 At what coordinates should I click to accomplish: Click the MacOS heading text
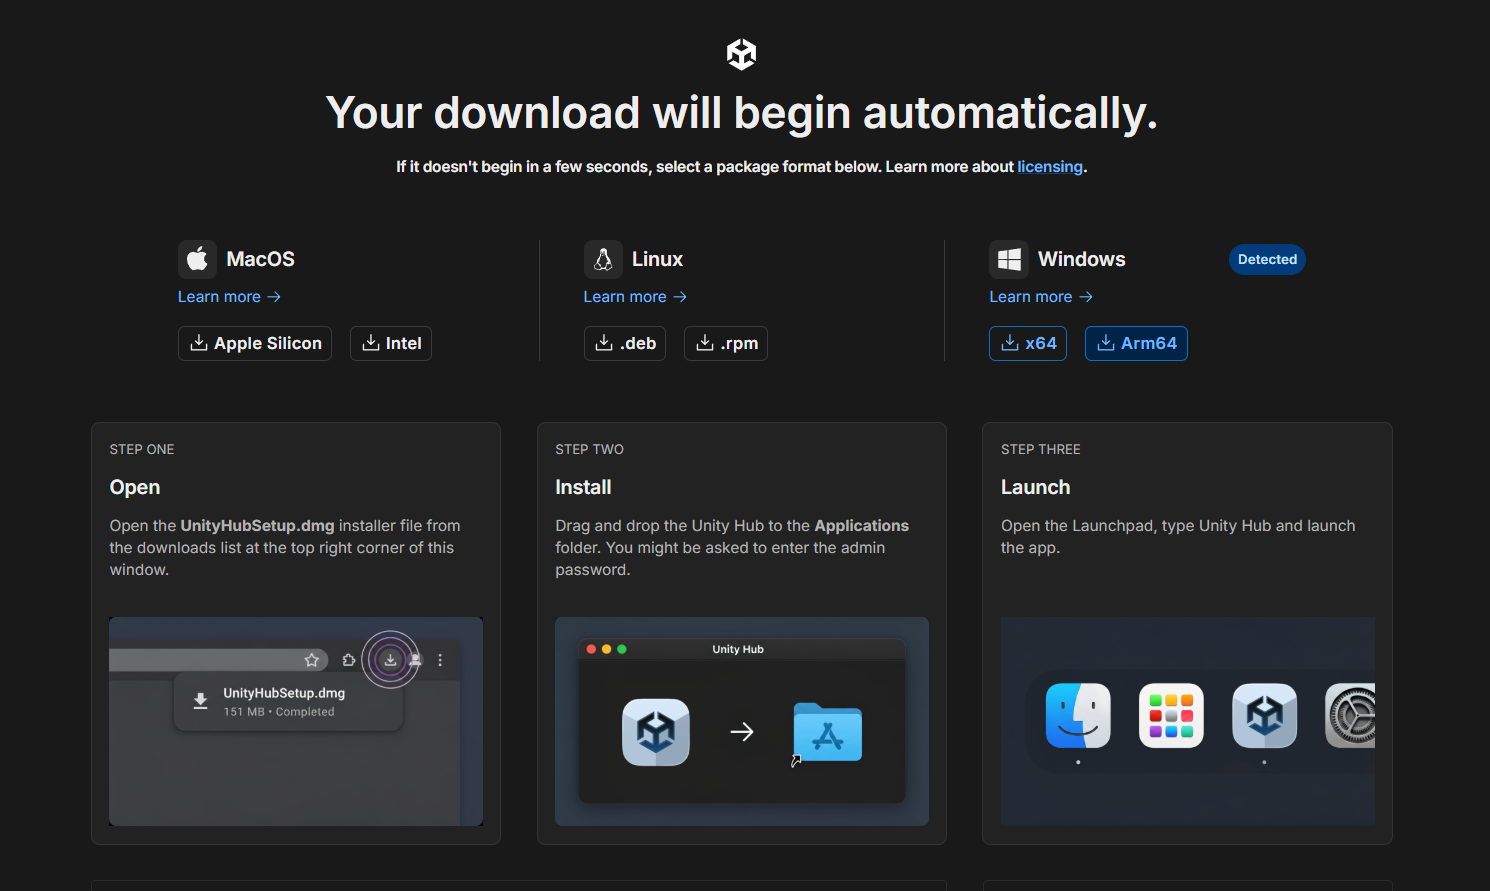(x=261, y=259)
